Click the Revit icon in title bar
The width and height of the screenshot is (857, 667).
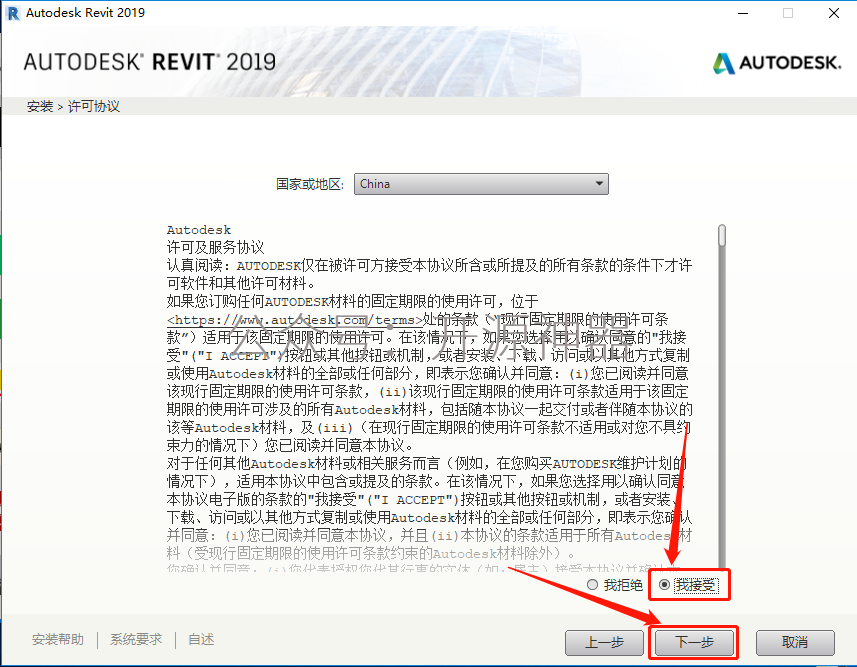point(13,13)
